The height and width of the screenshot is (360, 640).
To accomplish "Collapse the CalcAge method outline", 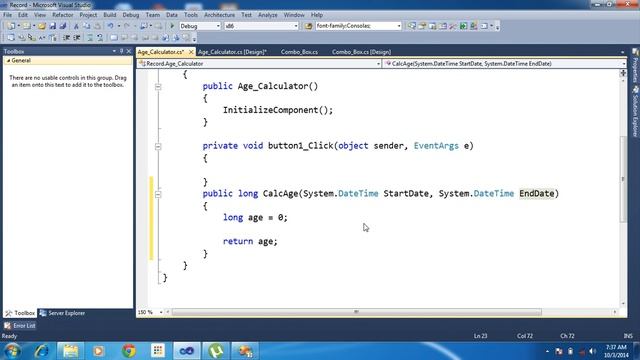I will [x=158, y=194].
